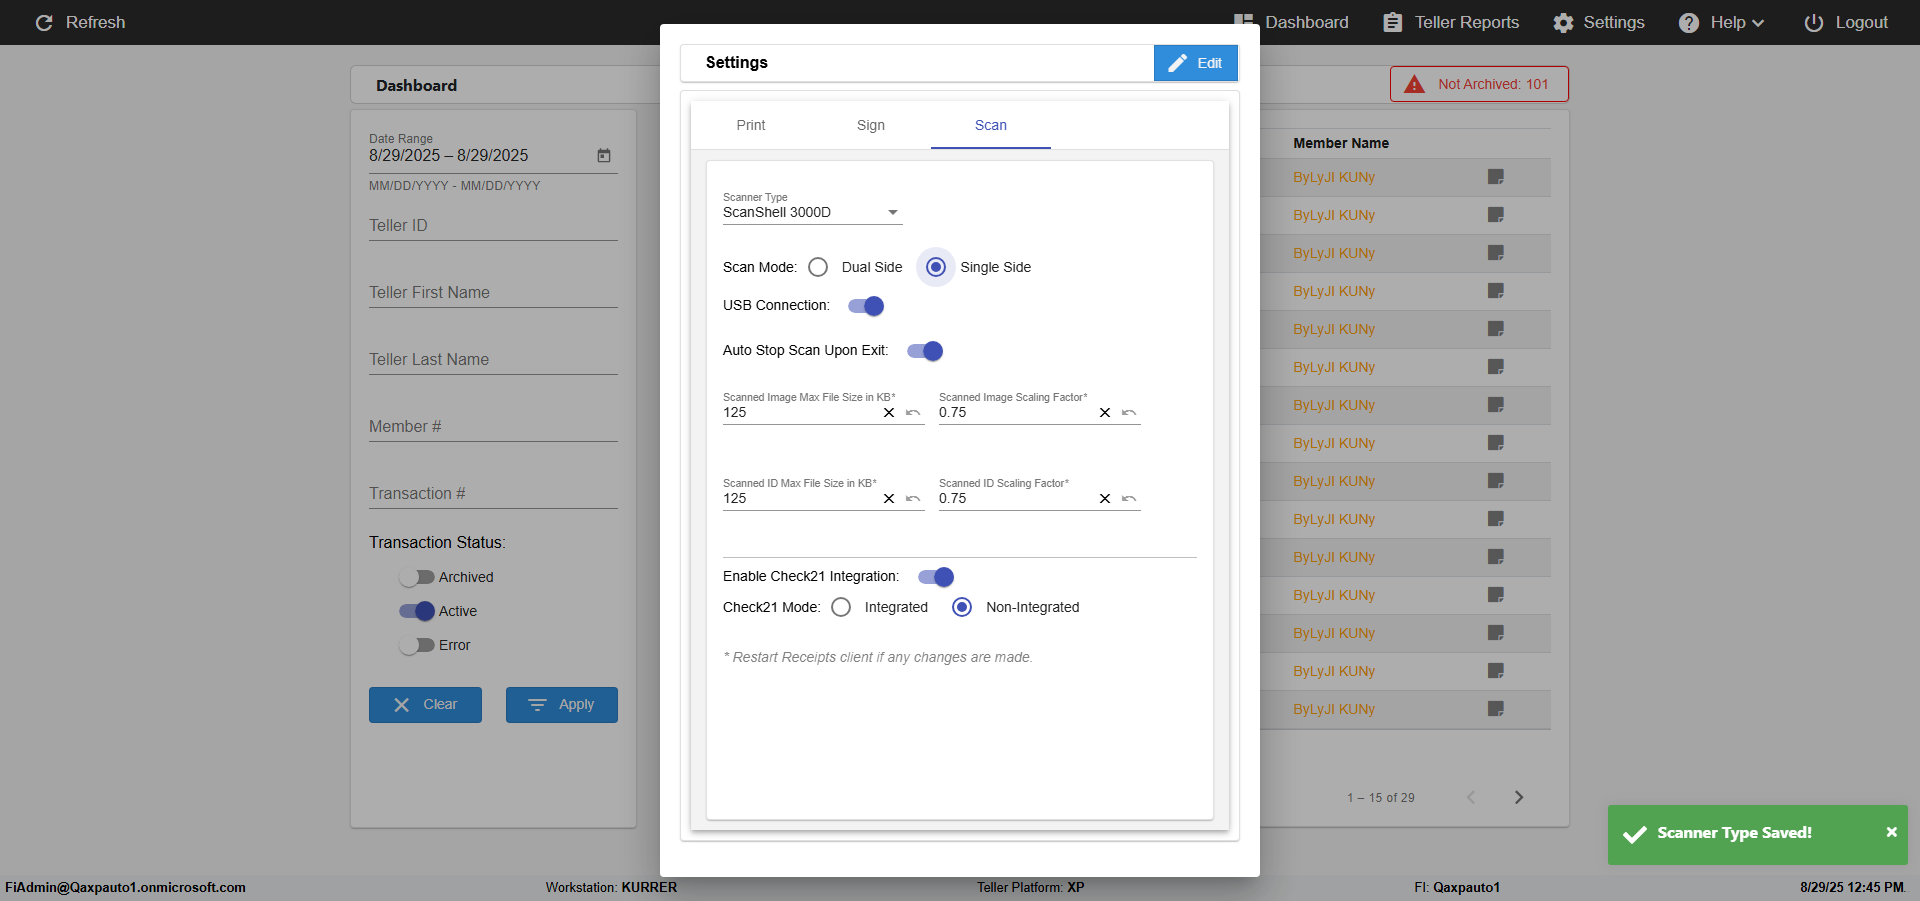Clear the Scanned ID Max File Size value
The width and height of the screenshot is (1920, 901).
[889, 499]
